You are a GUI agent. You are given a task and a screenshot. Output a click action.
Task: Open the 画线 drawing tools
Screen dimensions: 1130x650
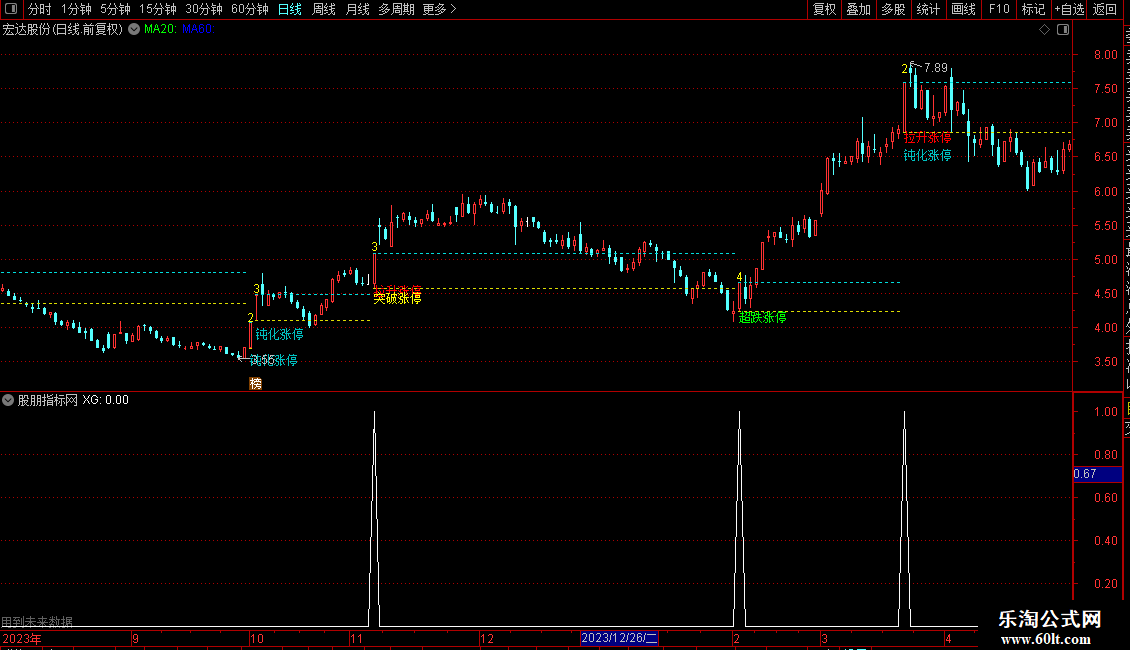[x=963, y=9]
